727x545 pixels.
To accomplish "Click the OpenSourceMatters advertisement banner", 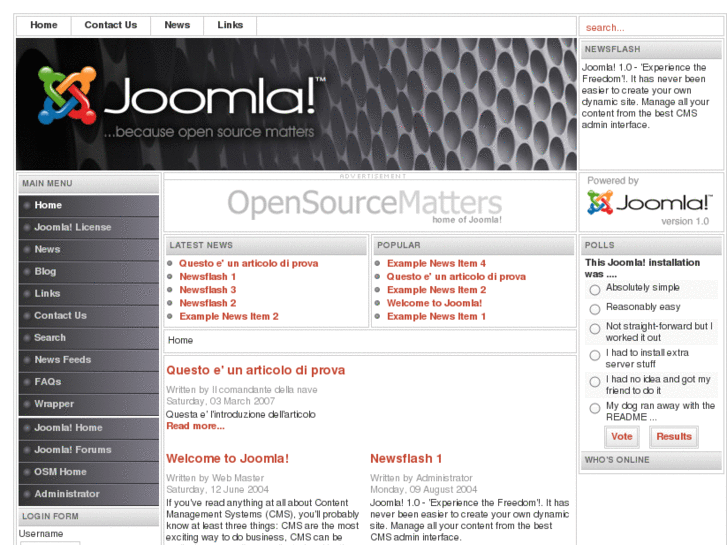I will (365, 205).
